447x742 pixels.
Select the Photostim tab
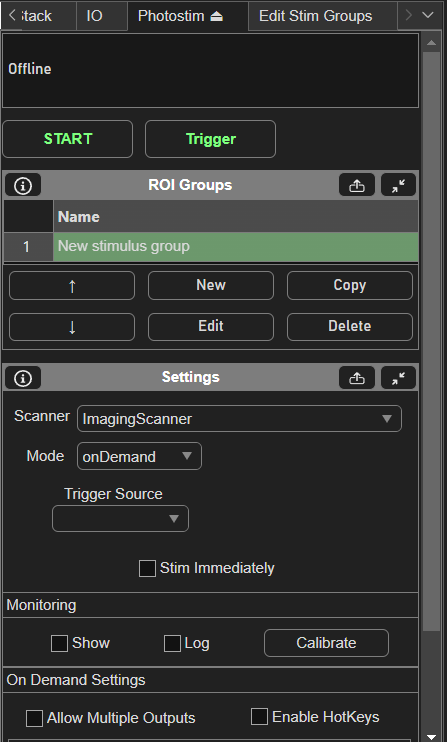187,16
